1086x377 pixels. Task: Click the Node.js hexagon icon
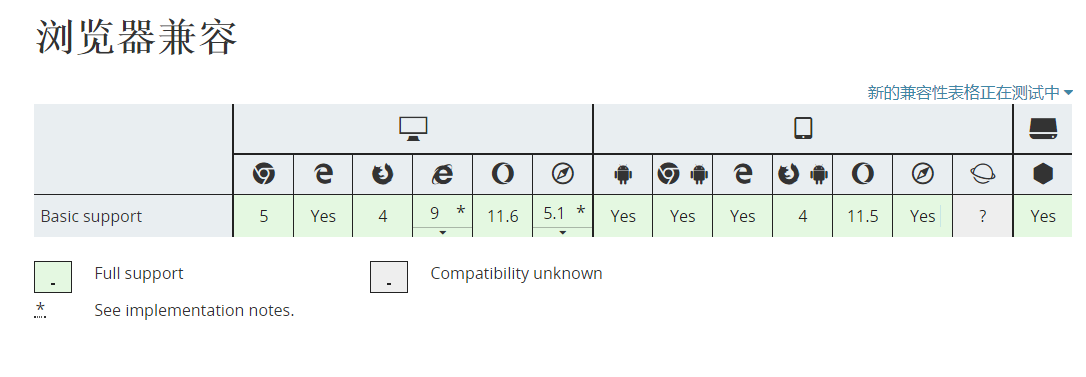tap(1042, 174)
